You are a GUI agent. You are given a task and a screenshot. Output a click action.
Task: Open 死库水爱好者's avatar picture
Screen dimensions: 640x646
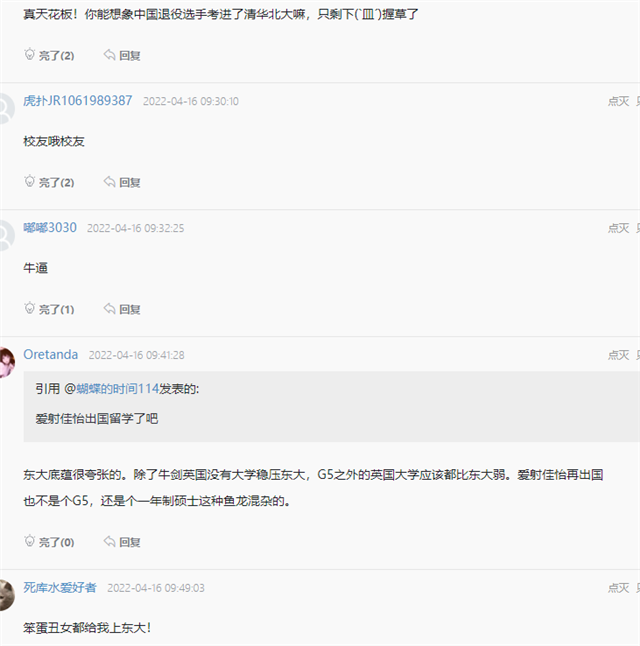(6, 593)
